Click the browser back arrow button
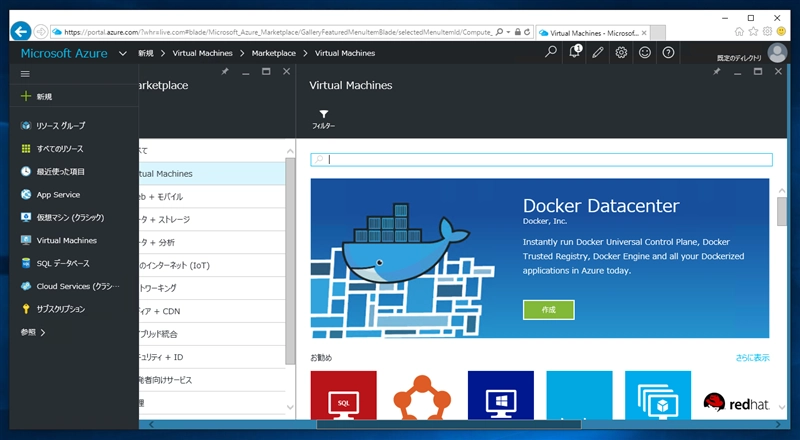The width and height of the screenshot is (800, 440). point(21,32)
